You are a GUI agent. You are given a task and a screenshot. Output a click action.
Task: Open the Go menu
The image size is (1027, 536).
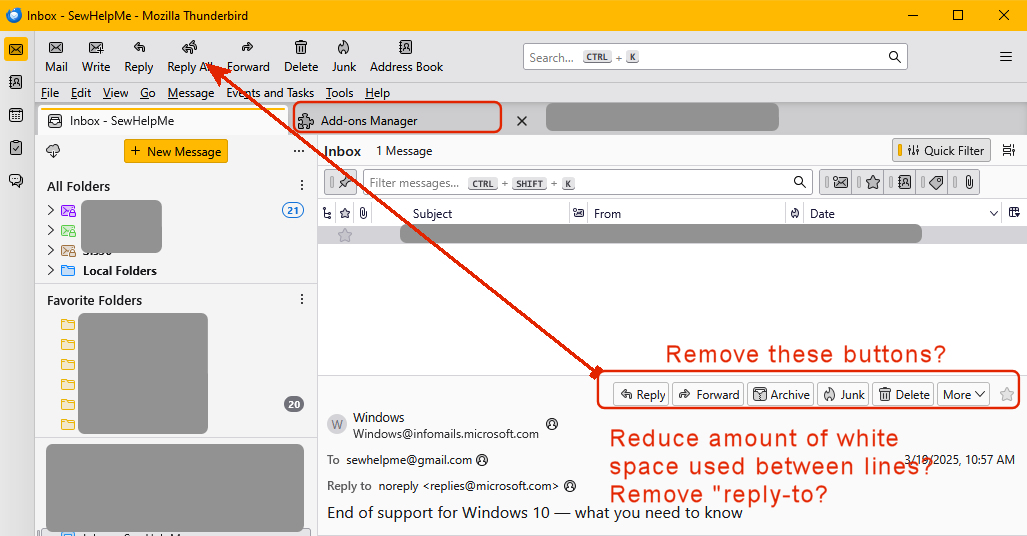click(x=147, y=93)
